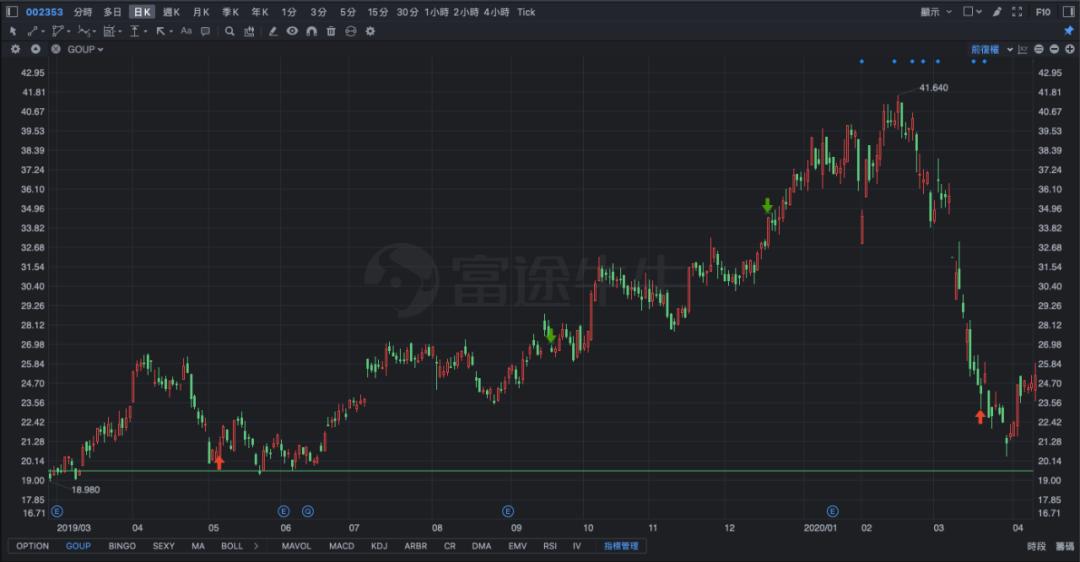Enable magnet snap mode

point(311,31)
